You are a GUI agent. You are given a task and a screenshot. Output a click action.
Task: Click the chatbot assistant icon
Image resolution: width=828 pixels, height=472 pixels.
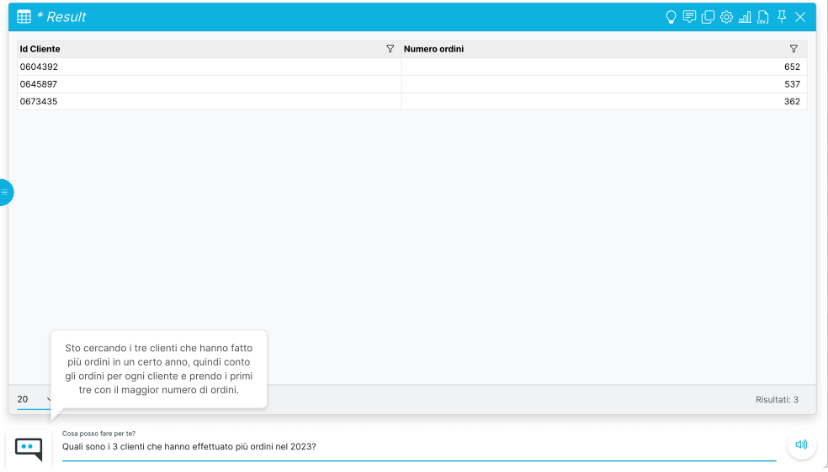pos(29,449)
